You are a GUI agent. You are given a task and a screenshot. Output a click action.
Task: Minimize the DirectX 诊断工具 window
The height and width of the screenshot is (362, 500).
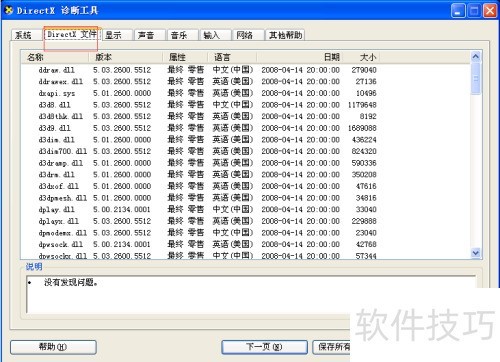458,11
